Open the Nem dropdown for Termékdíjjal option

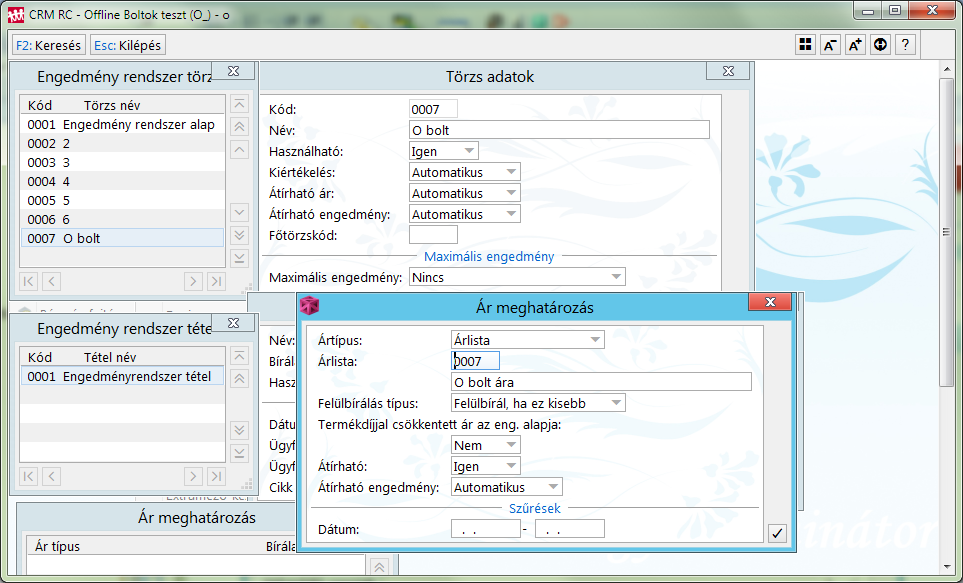[486, 445]
